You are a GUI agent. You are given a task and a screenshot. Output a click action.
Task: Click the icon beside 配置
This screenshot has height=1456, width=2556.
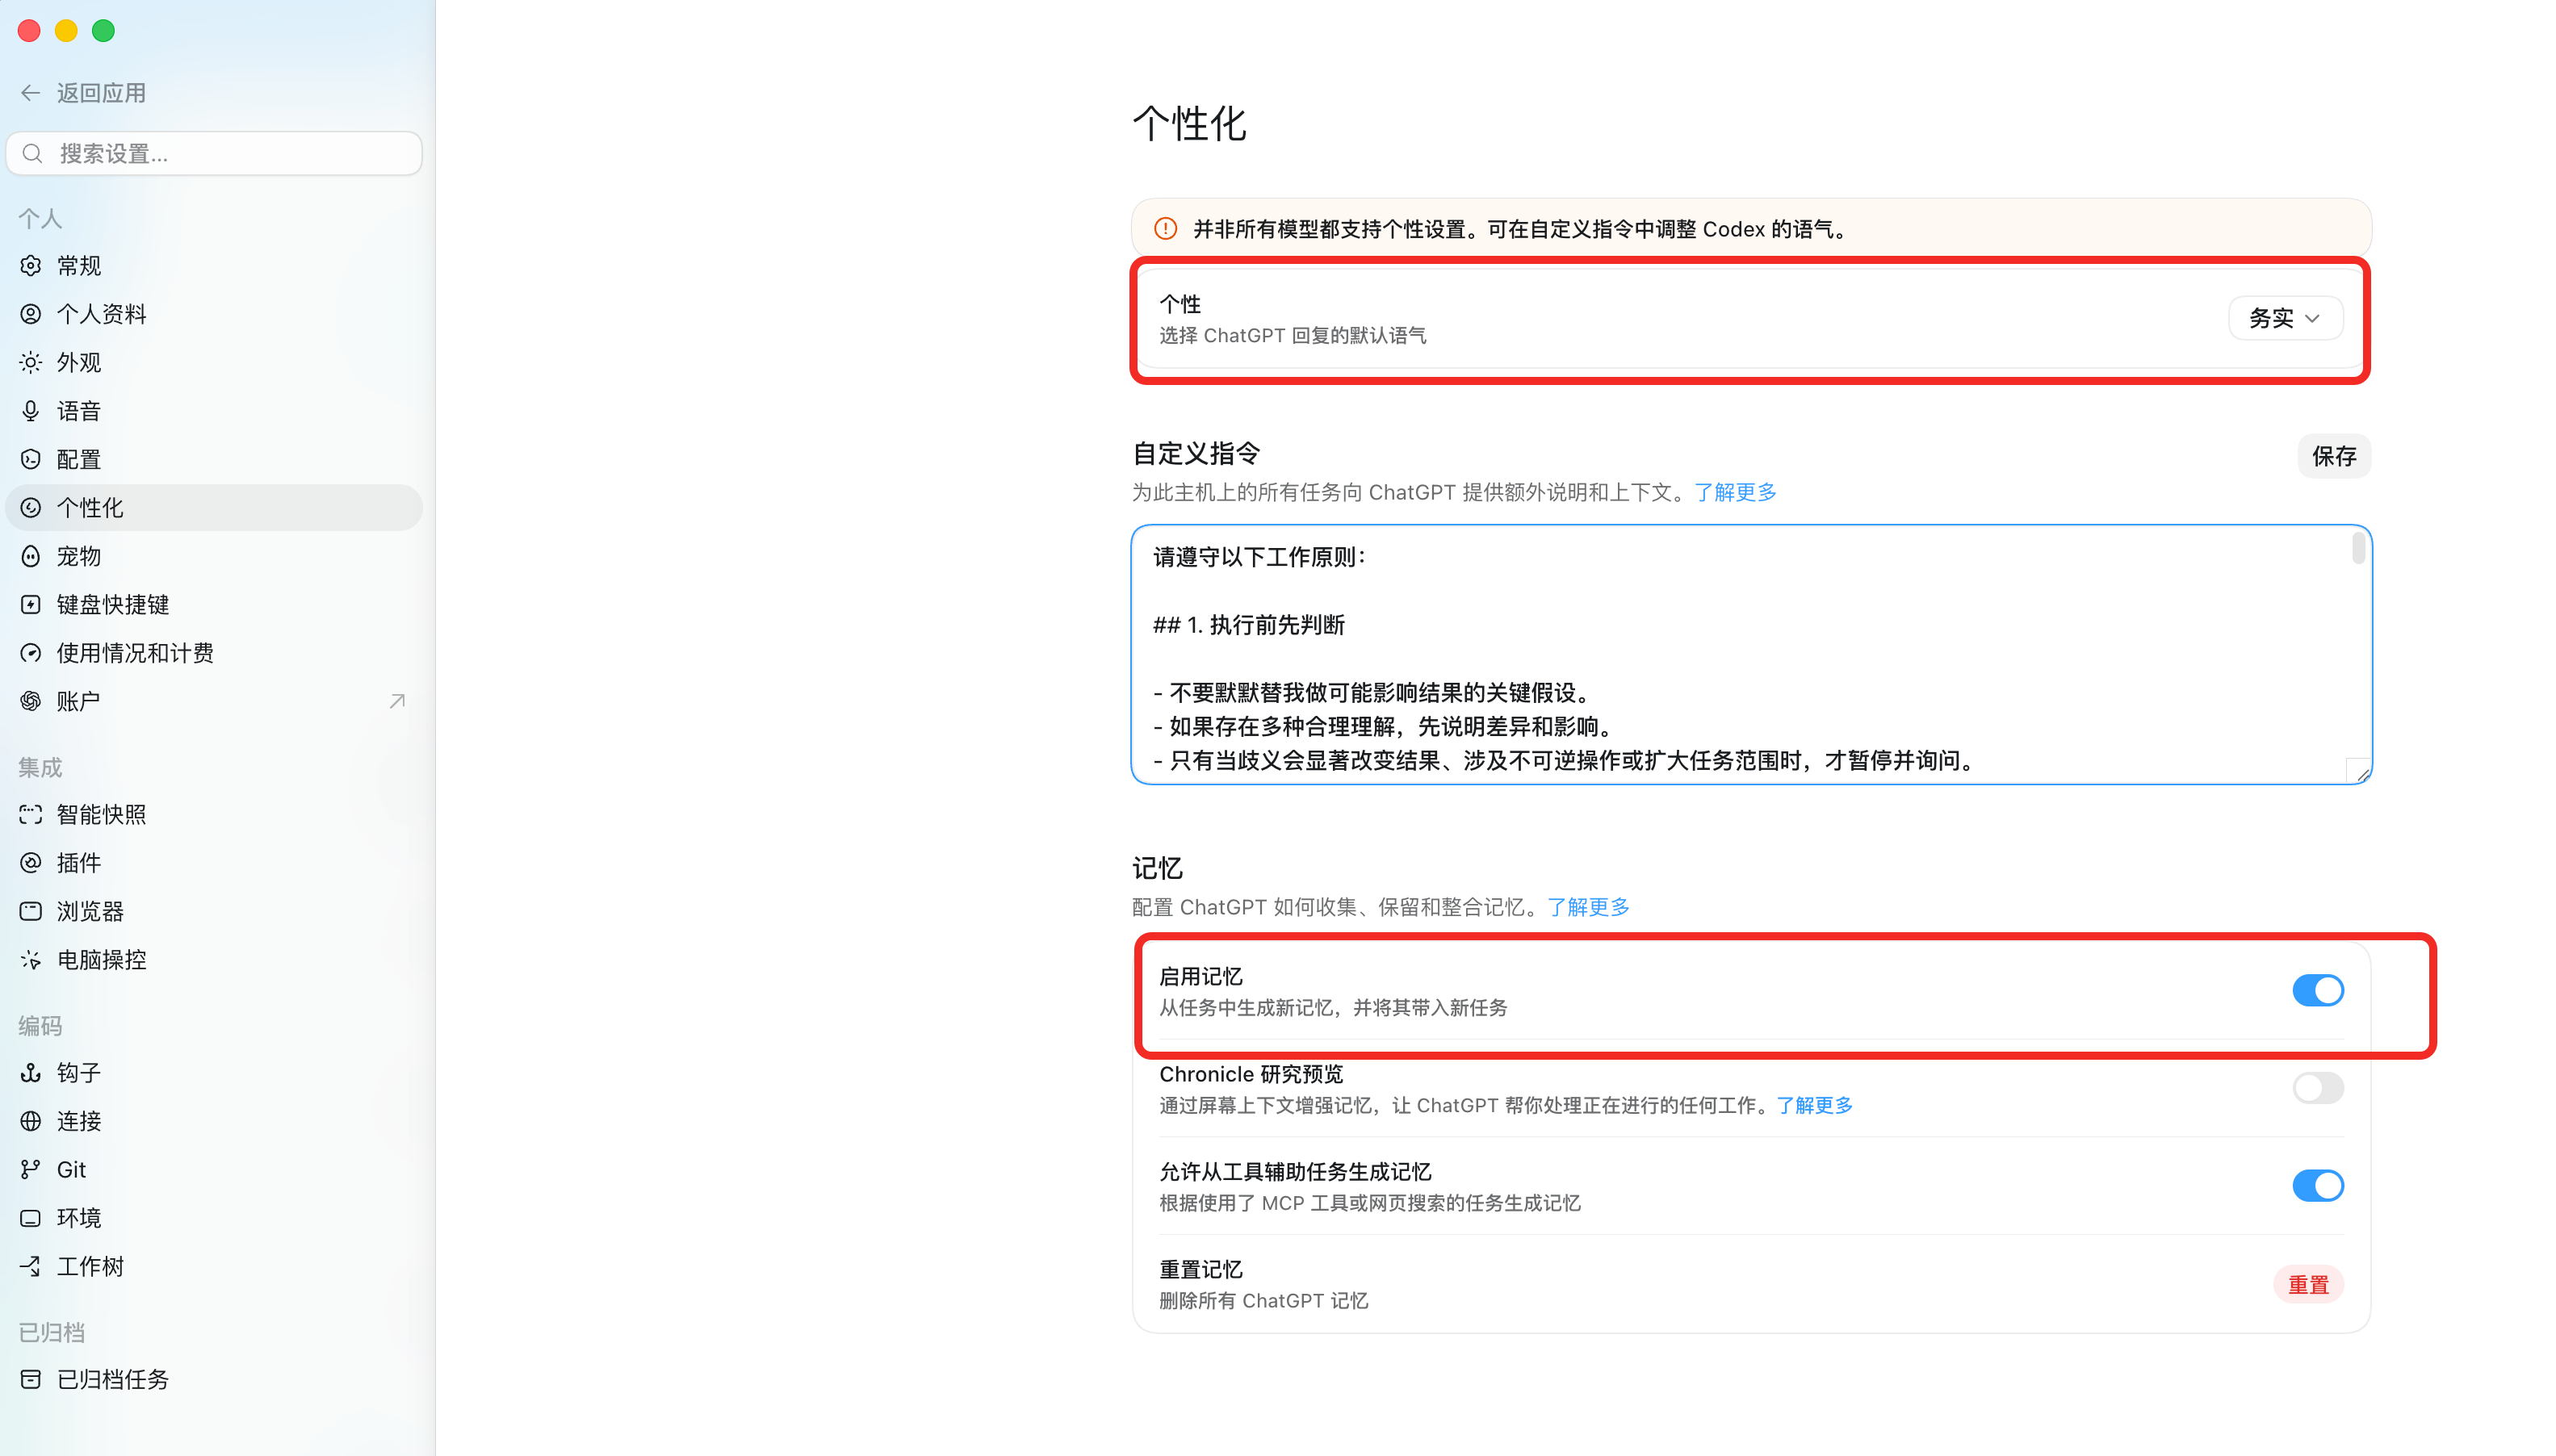point(31,460)
